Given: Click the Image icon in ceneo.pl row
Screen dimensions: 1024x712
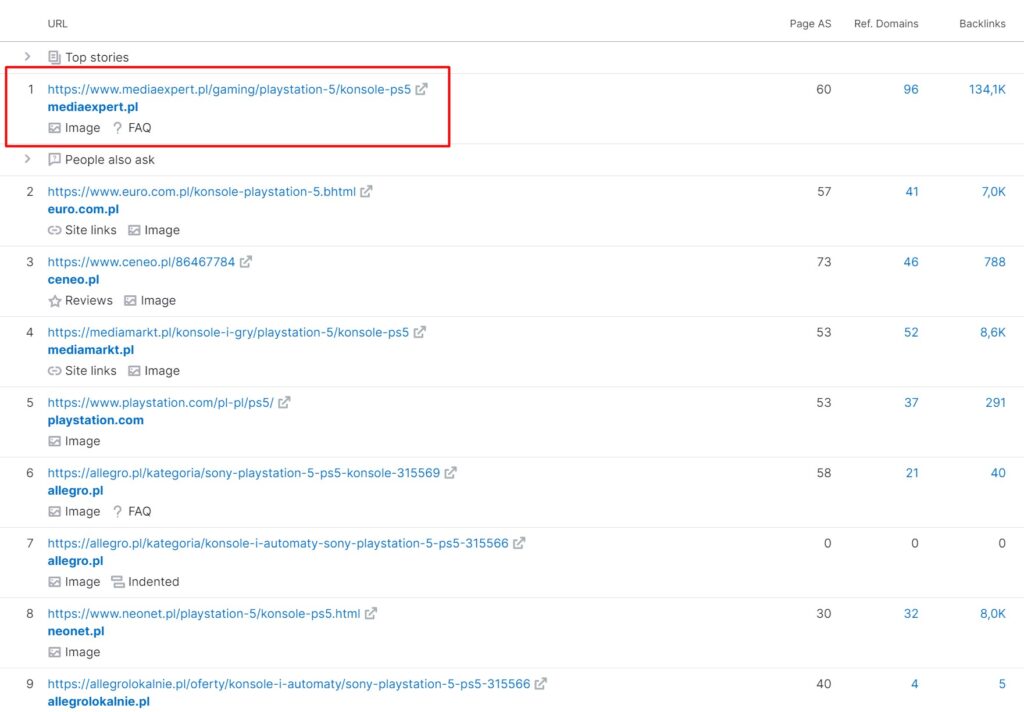Looking at the screenshot, I should [x=130, y=300].
